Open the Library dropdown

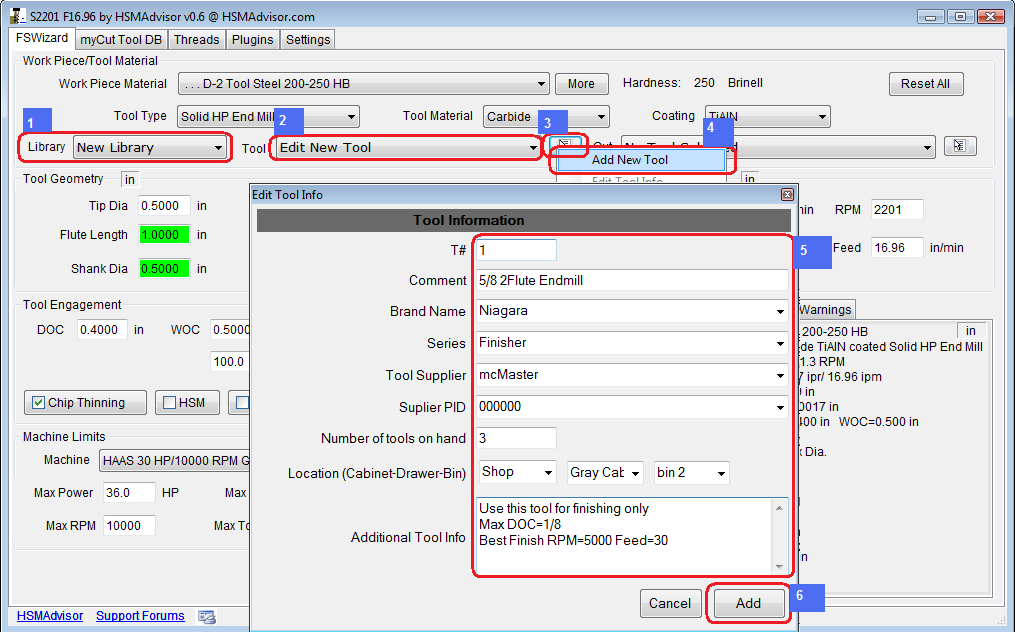click(150, 148)
